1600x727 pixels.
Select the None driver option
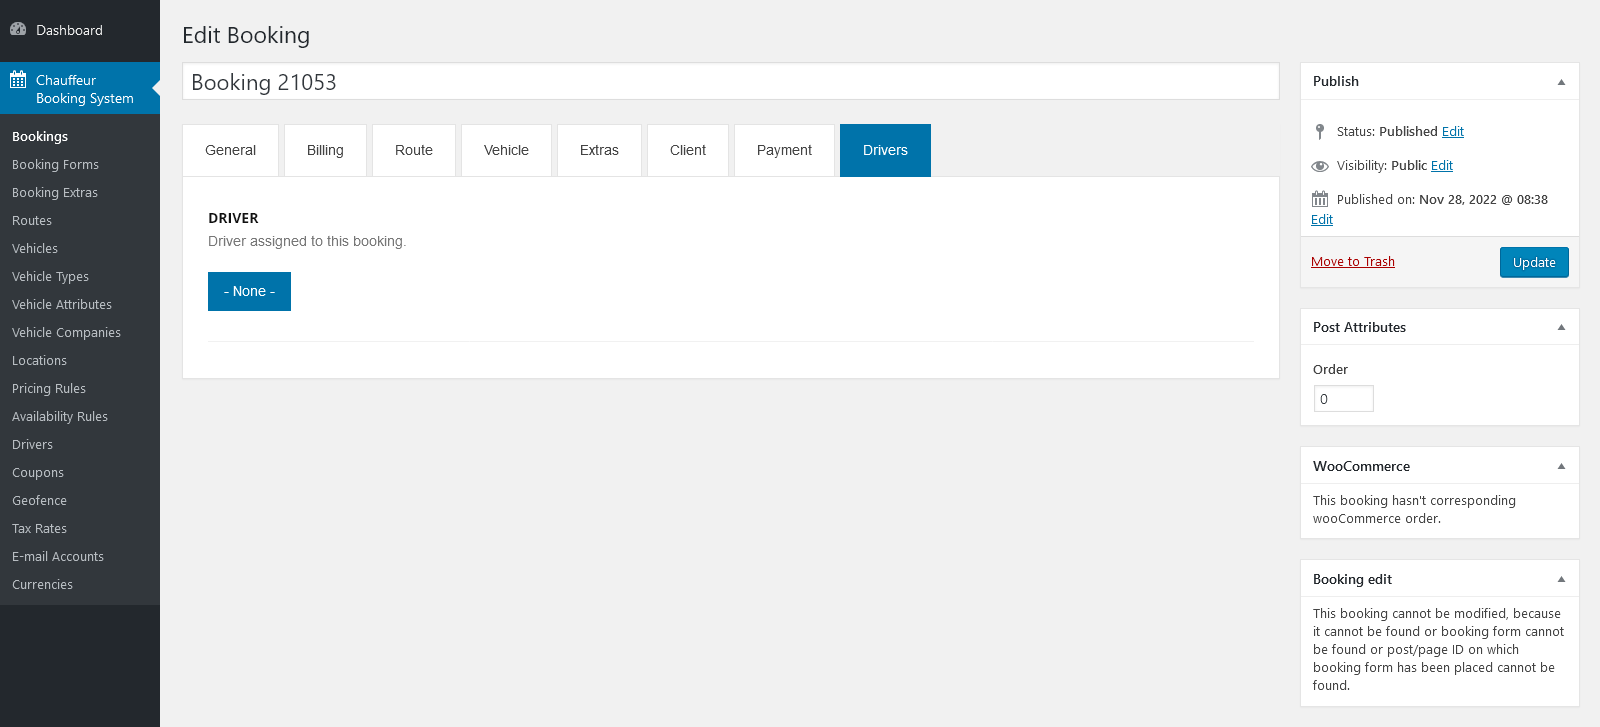pyautogui.click(x=249, y=291)
